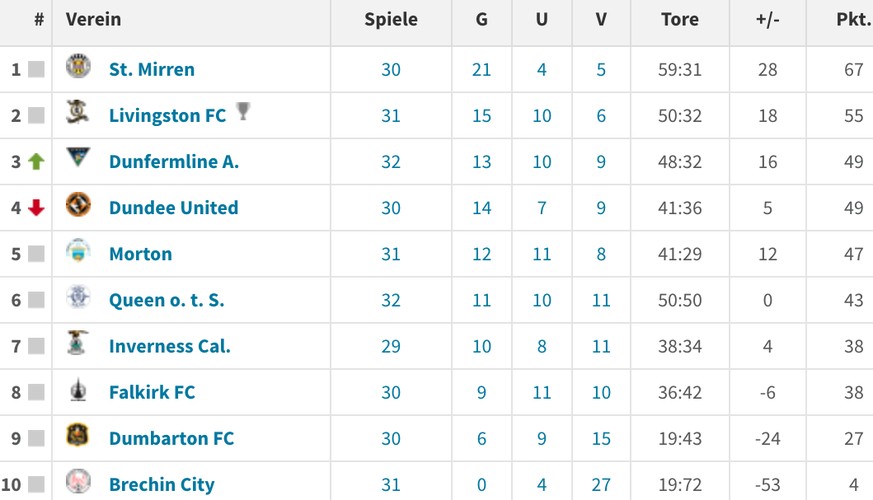
Task: Click Brechin City's 27 losses value
Action: pos(601,485)
